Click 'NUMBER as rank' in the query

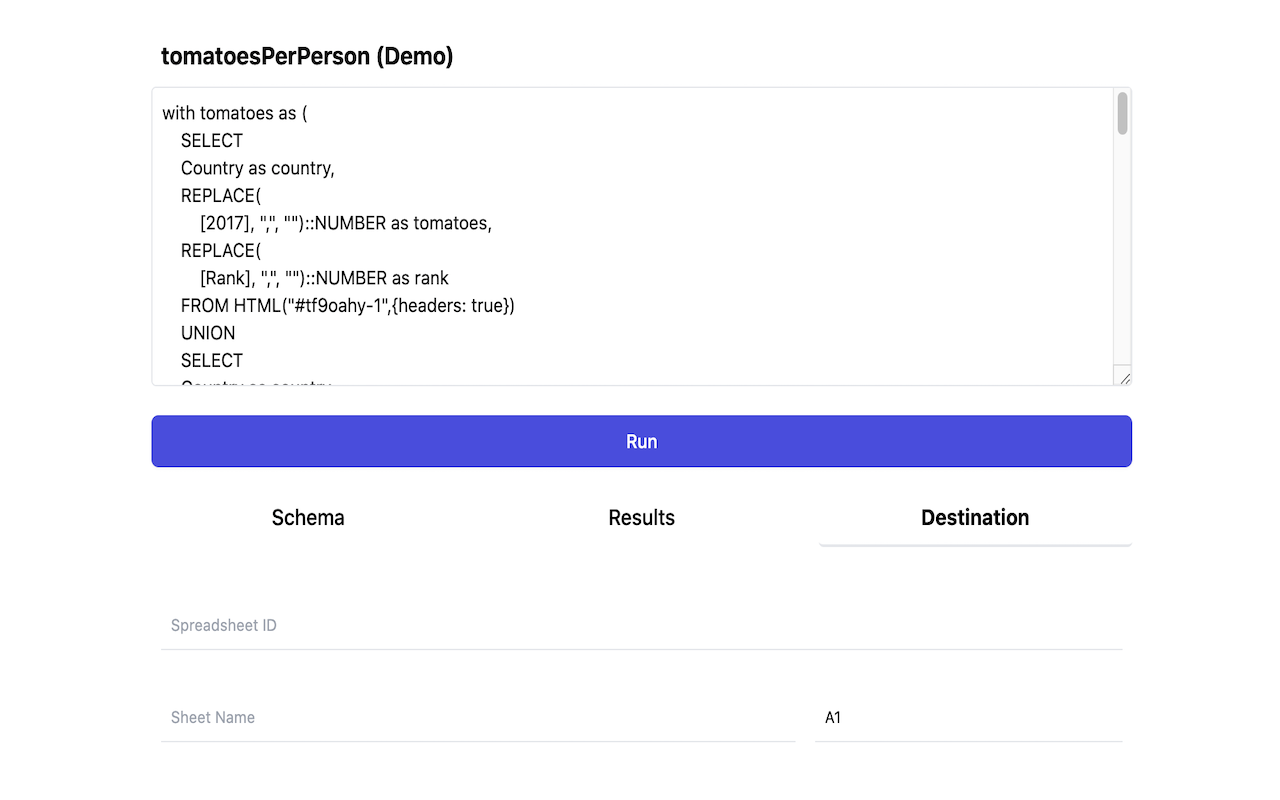pos(382,279)
